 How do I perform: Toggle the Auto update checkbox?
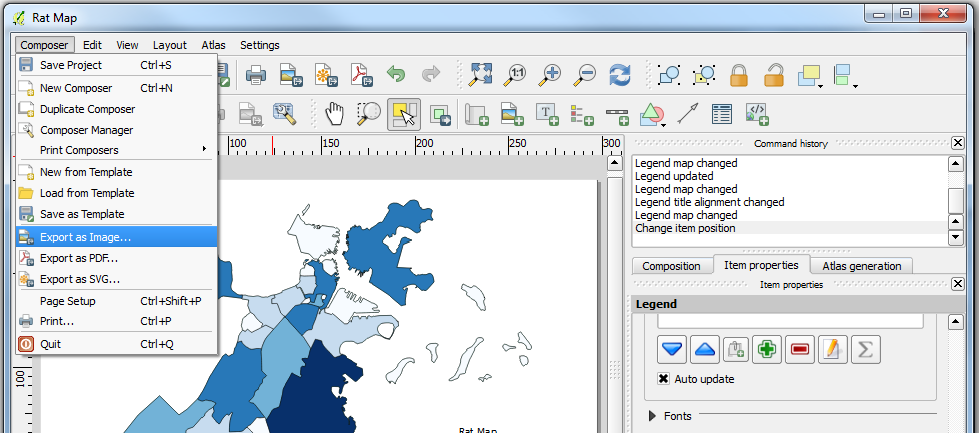coord(663,379)
